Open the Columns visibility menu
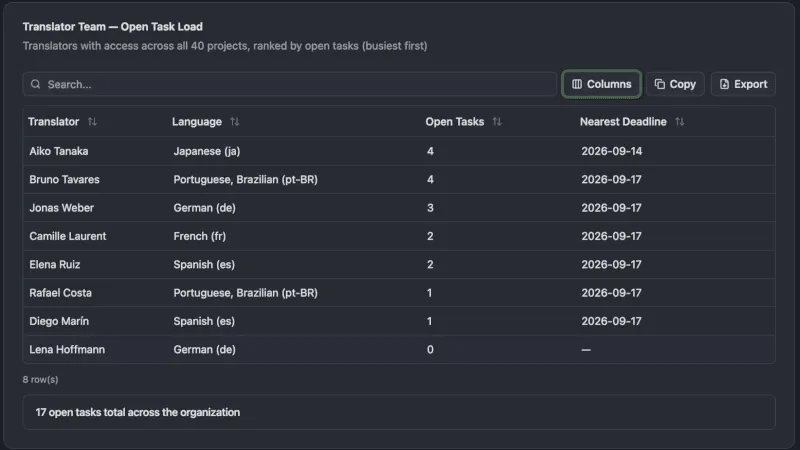This screenshot has height=450, width=800. click(602, 84)
